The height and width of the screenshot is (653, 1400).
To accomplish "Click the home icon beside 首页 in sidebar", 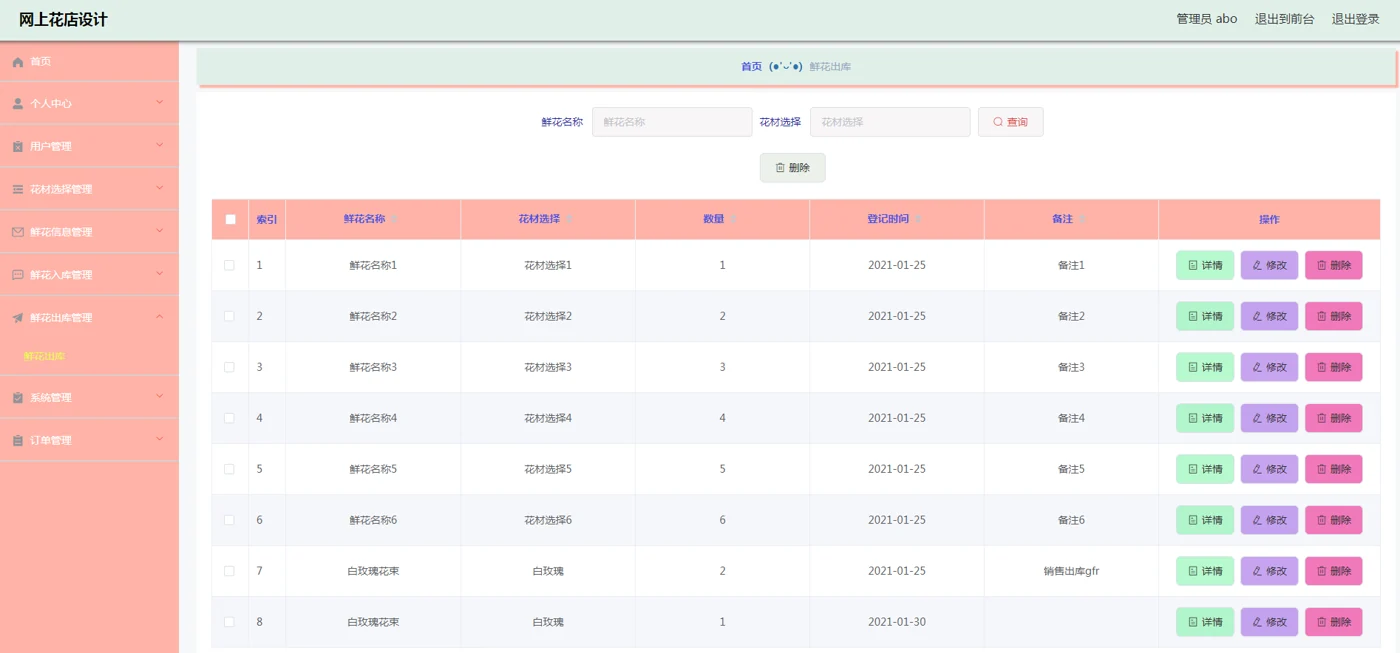I will [x=17, y=62].
